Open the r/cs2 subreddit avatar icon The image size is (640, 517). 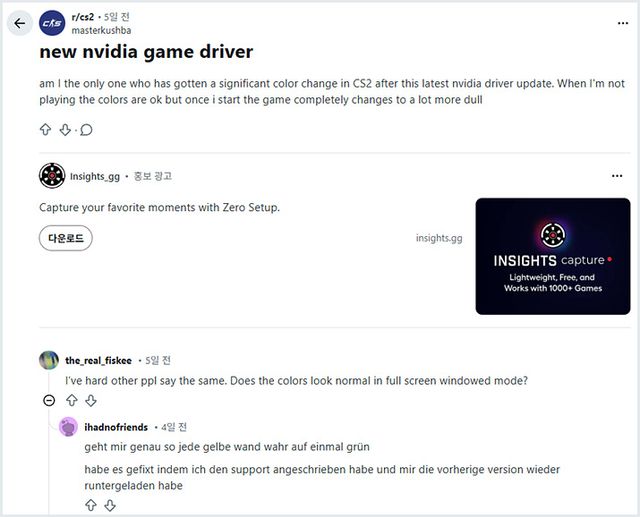(x=52, y=23)
